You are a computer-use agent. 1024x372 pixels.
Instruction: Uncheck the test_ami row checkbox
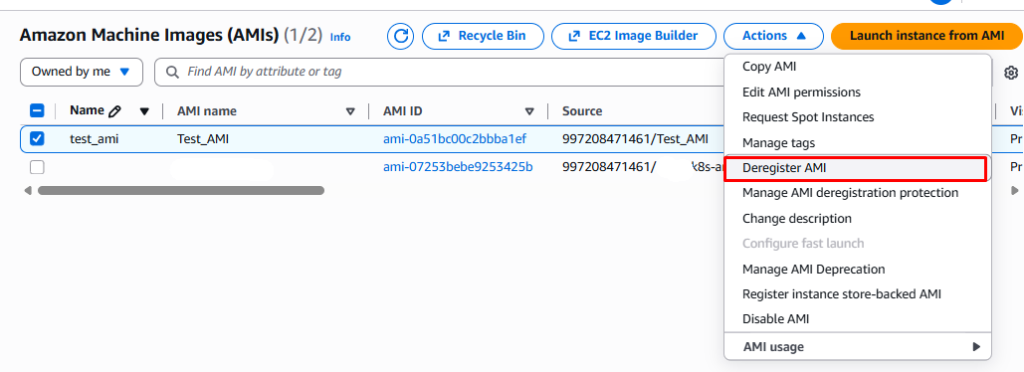coord(37,138)
